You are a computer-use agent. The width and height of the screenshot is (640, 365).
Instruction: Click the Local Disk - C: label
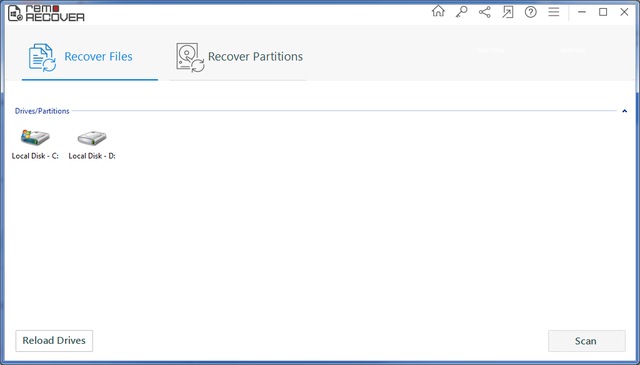pos(35,156)
